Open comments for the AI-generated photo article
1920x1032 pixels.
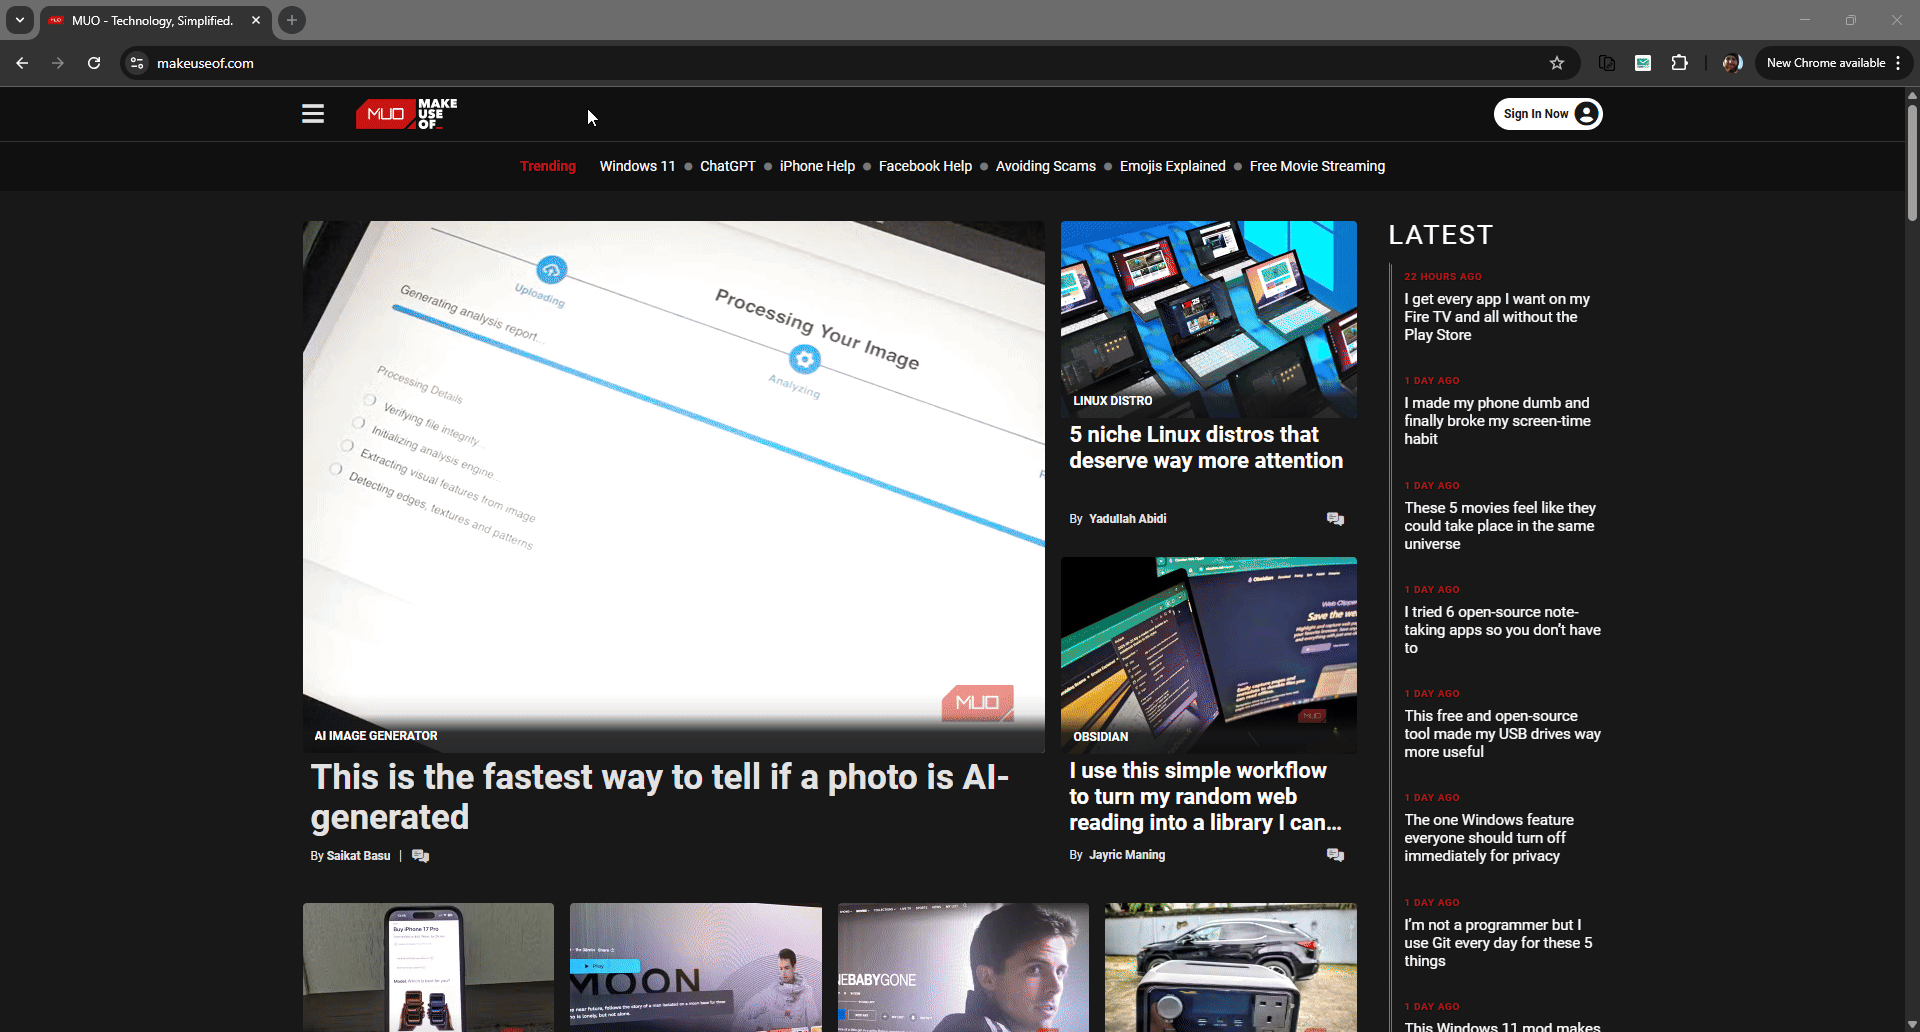point(420,856)
